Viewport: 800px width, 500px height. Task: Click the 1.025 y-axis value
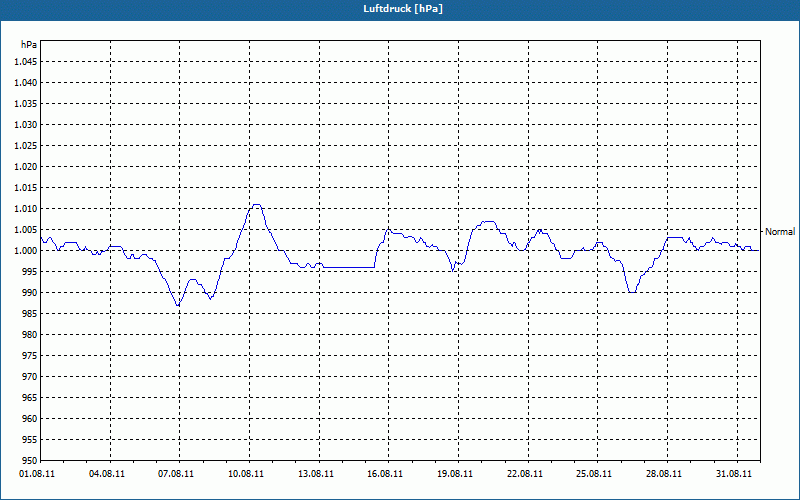[26, 145]
